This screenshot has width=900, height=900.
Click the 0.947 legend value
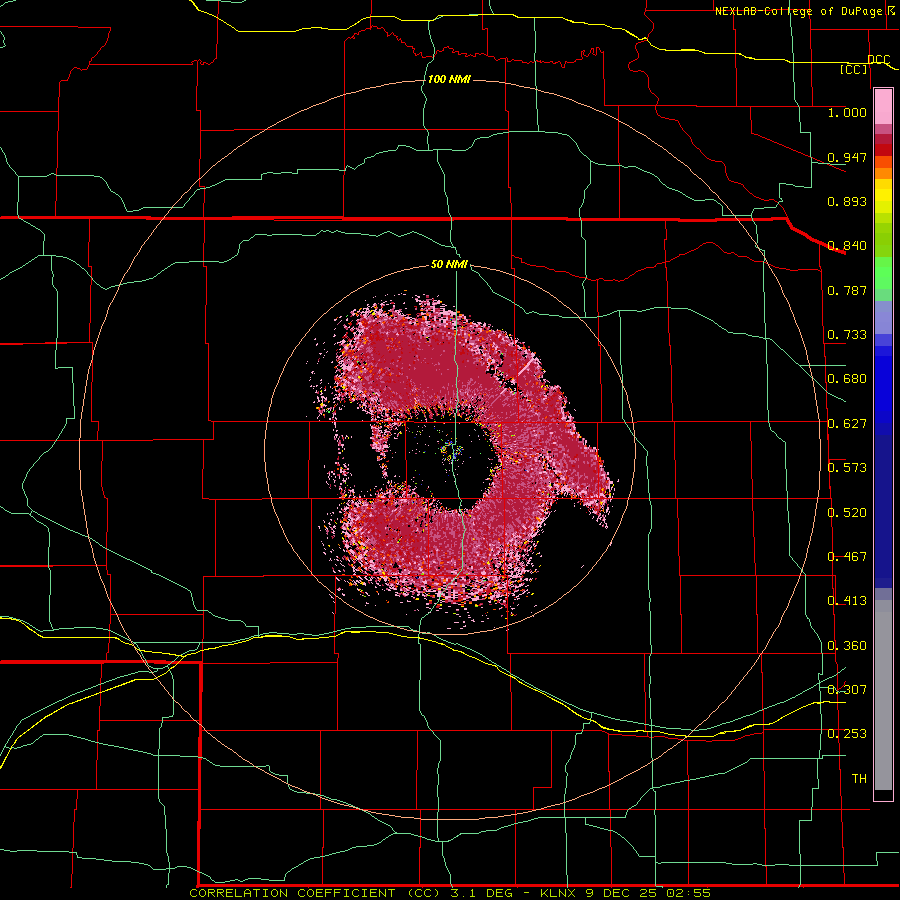847,157
